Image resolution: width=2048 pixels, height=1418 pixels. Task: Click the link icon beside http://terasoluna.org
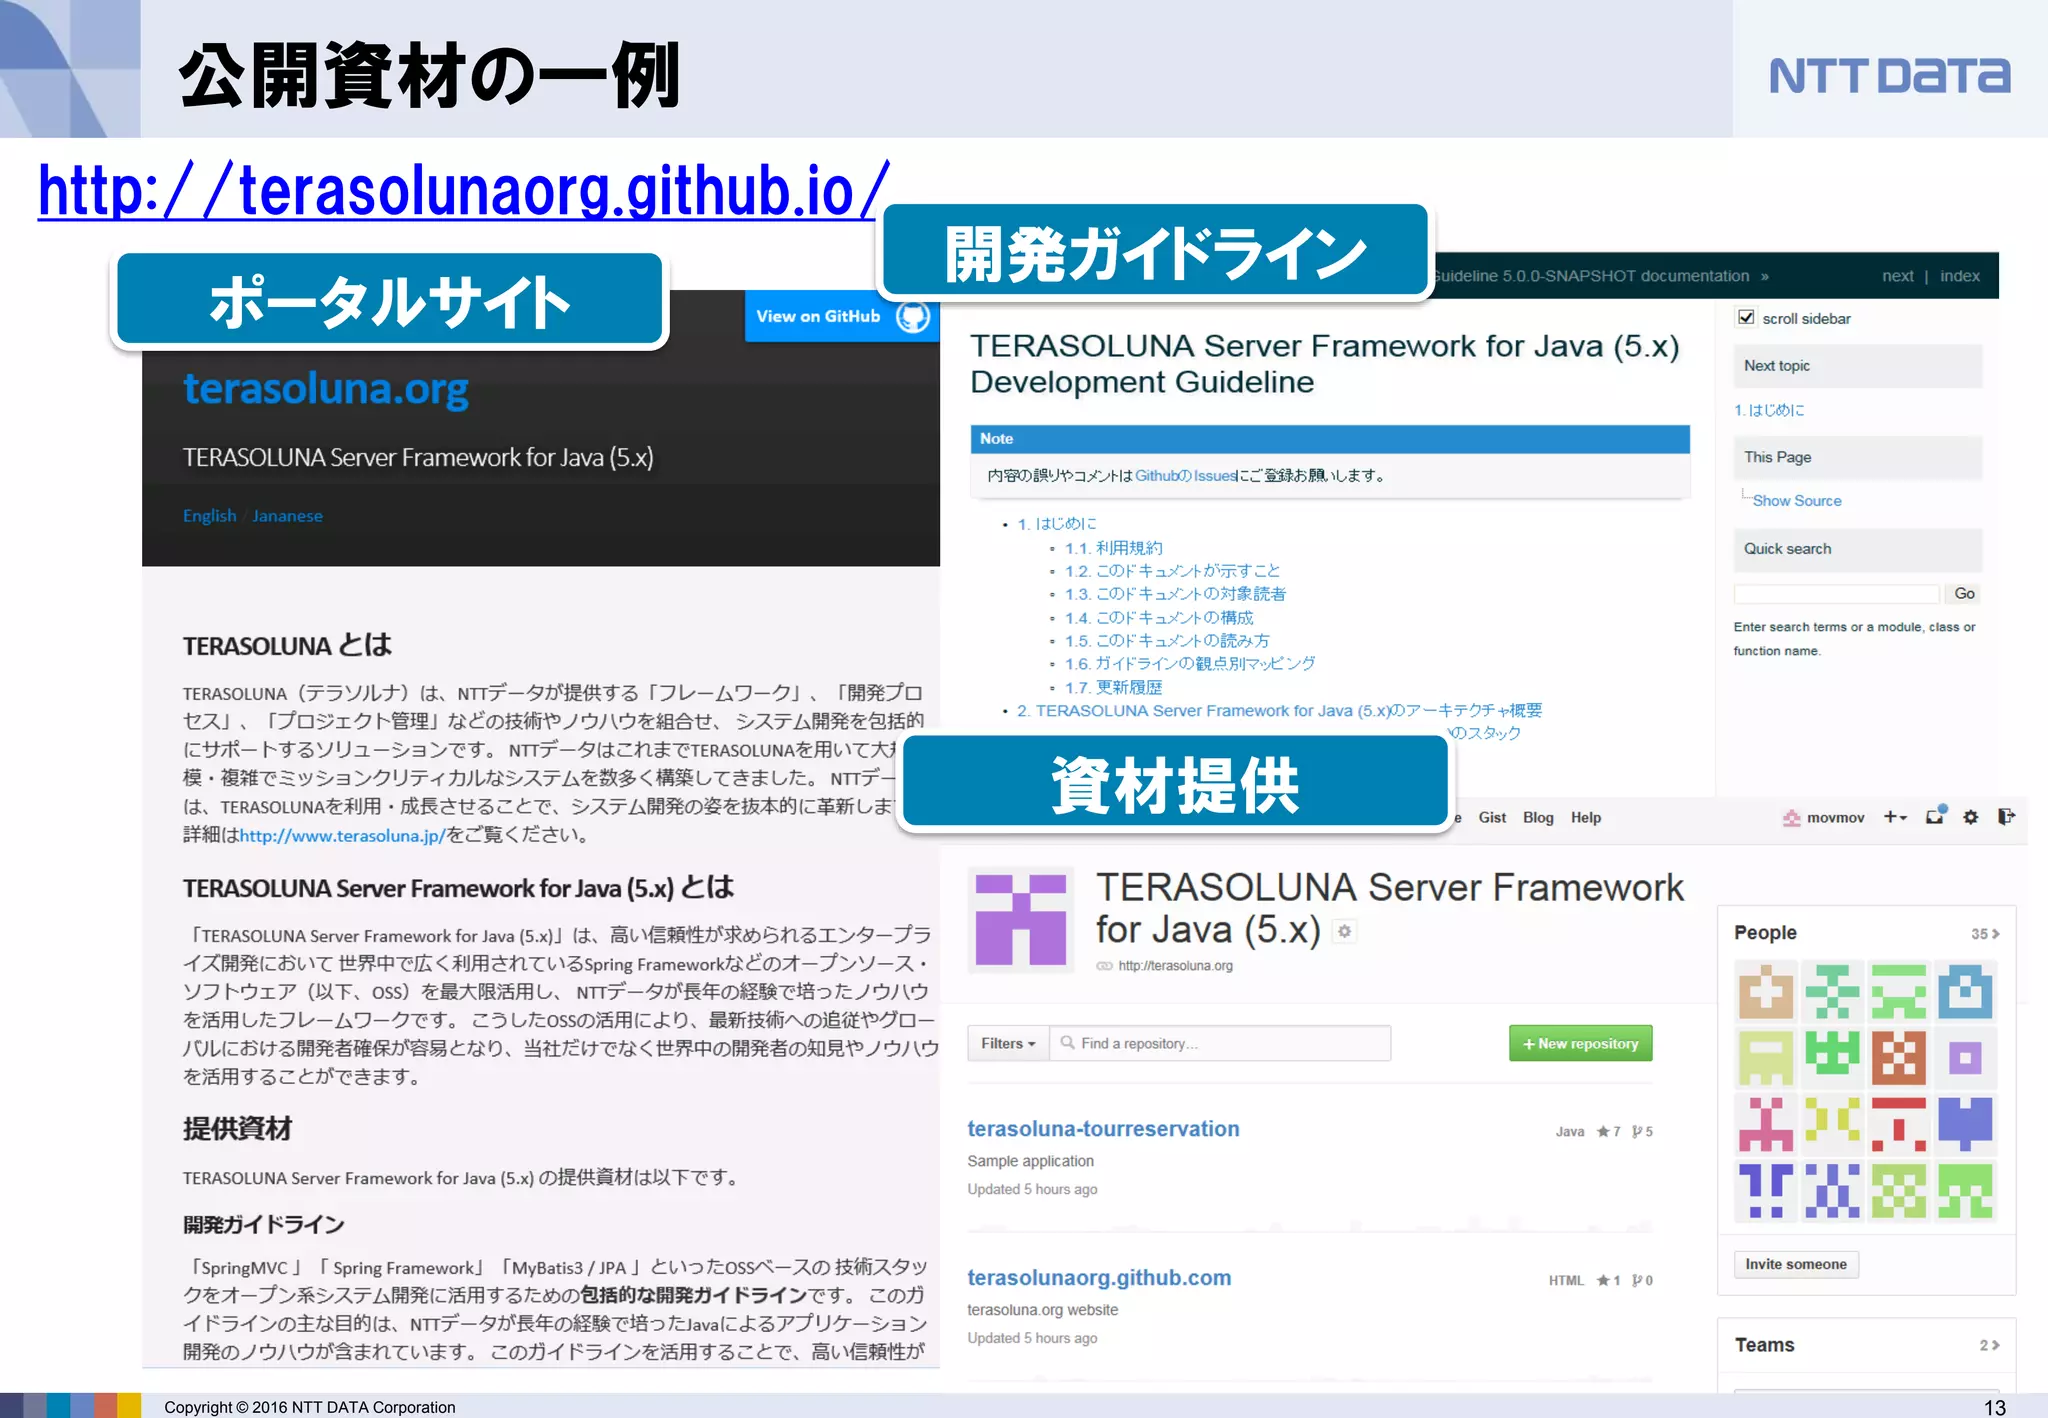coord(1104,966)
